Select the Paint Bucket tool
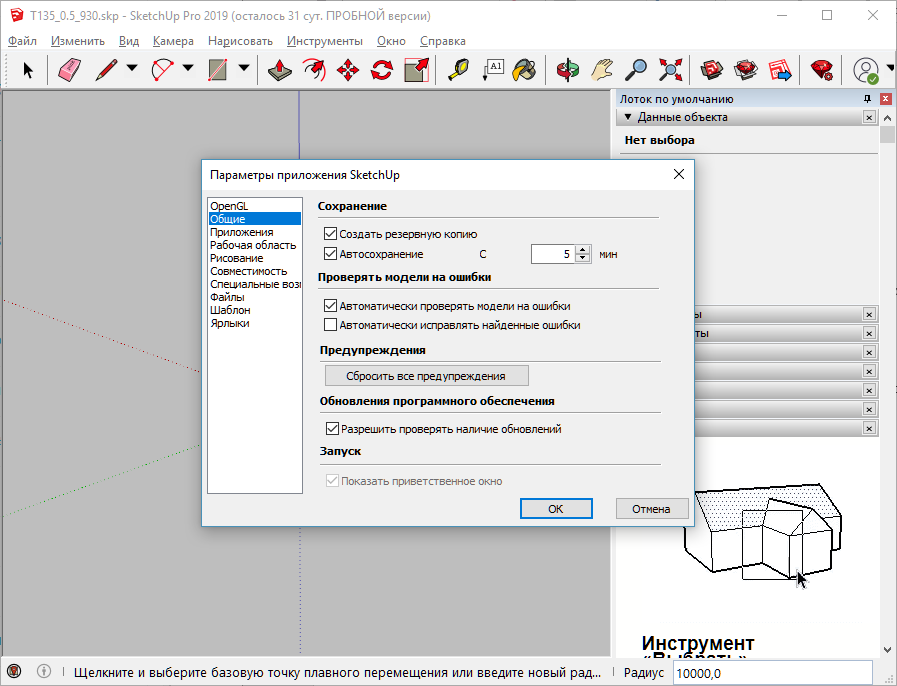 [525, 70]
